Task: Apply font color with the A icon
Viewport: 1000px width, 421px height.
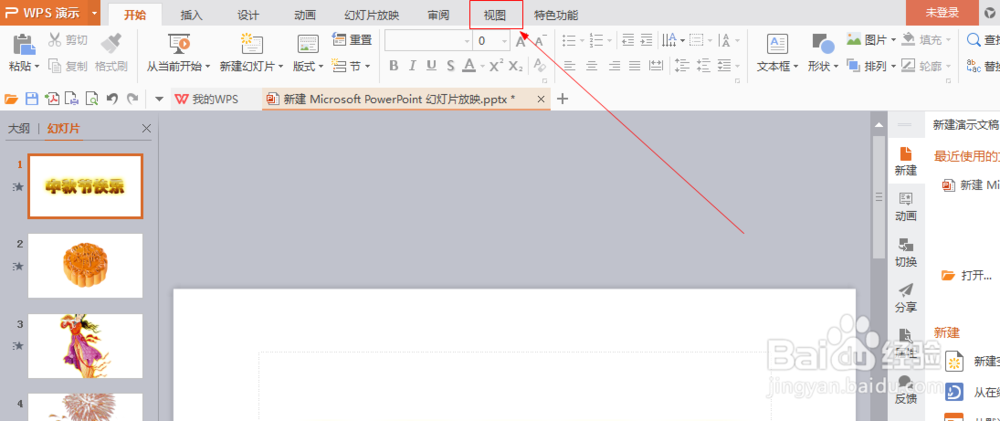Action: coord(469,66)
